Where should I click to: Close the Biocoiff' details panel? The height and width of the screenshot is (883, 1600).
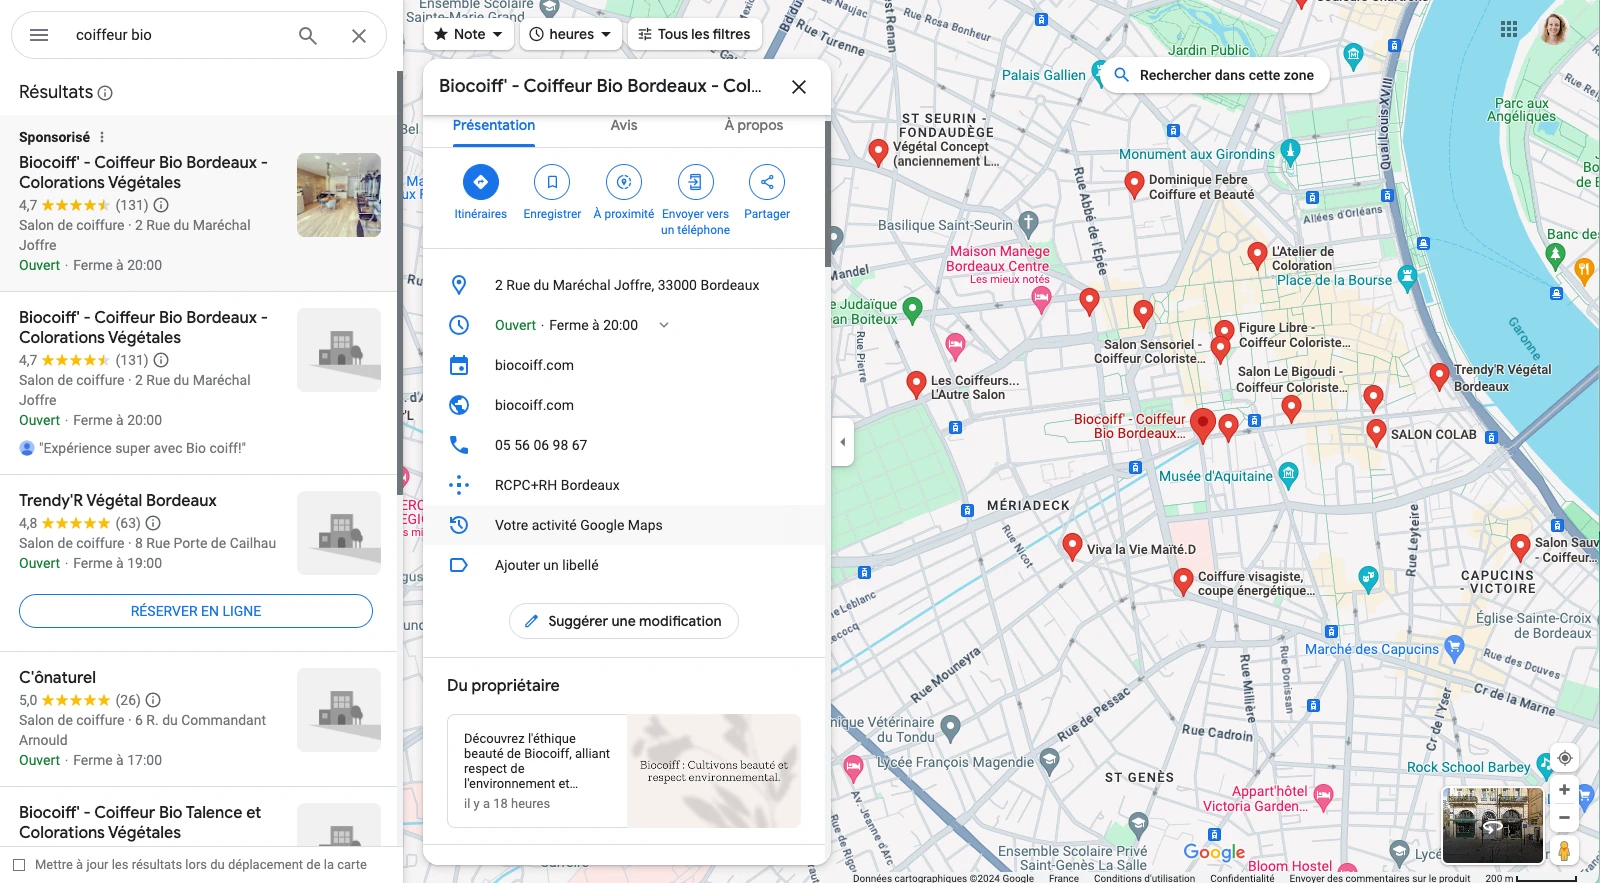pyautogui.click(x=799, y=87)
